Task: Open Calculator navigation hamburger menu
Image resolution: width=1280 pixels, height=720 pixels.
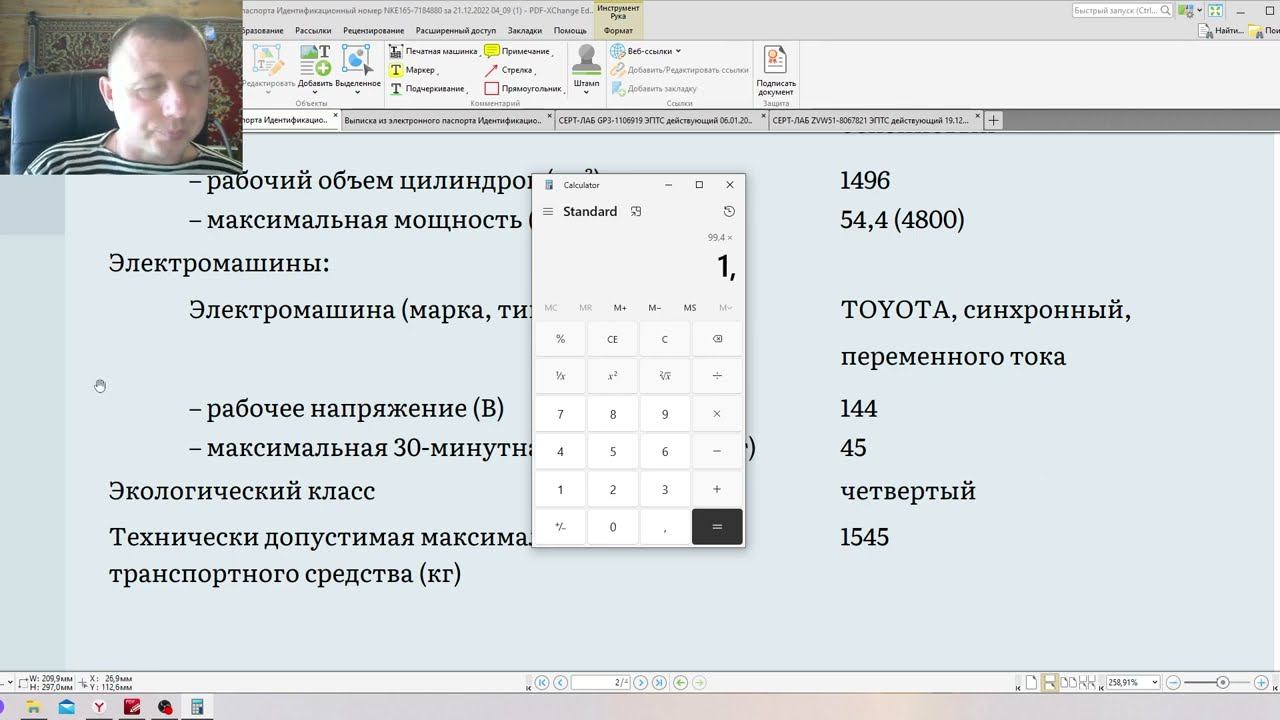Action: [x=548, y=212]
